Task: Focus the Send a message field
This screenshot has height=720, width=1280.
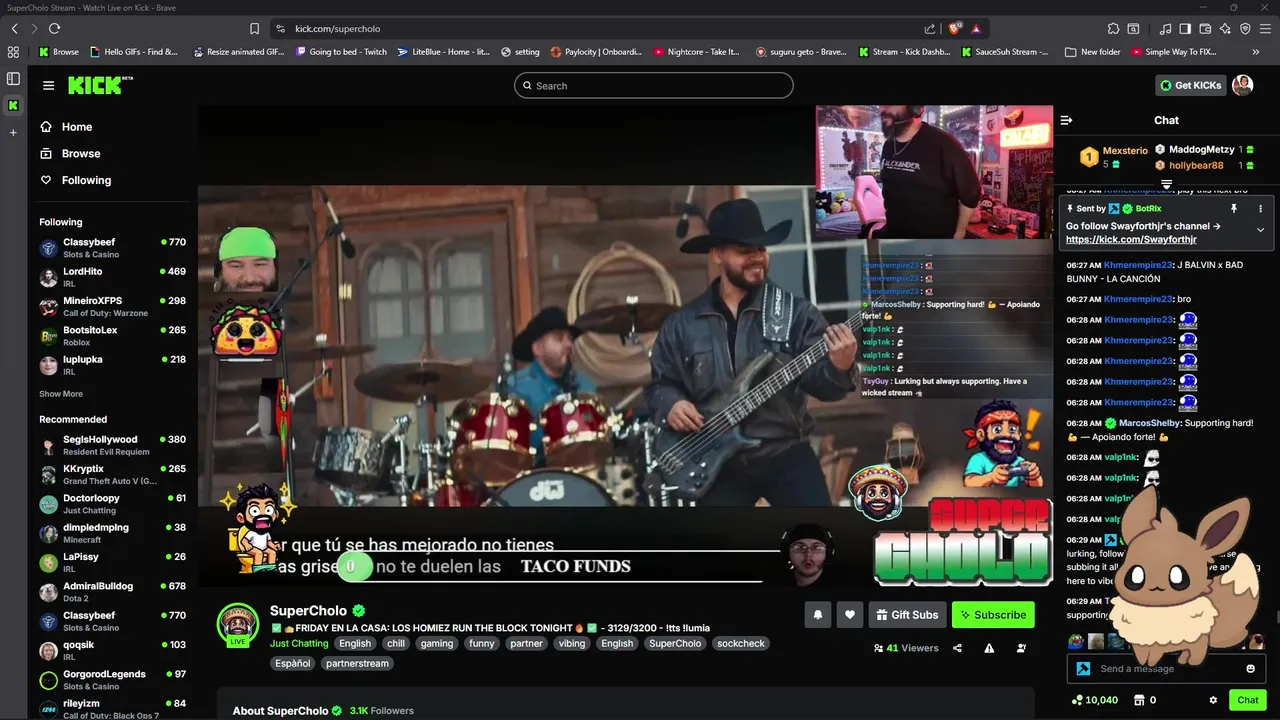Action: click(x=1166, y=669)
